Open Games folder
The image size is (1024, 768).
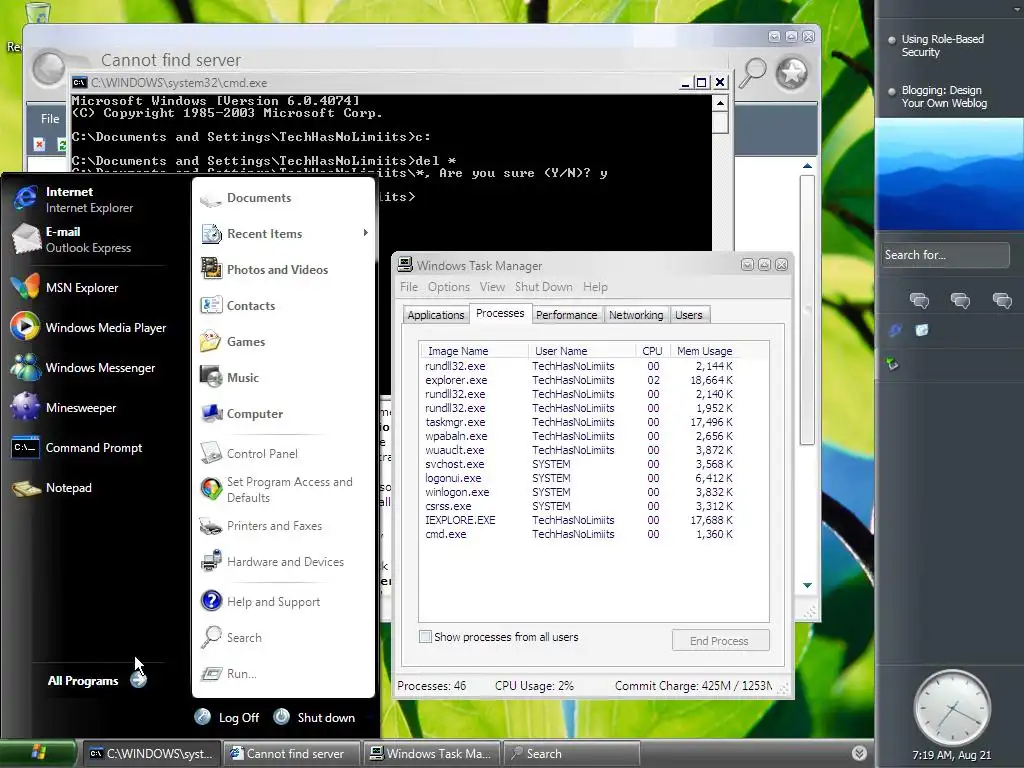coord(232,342)
